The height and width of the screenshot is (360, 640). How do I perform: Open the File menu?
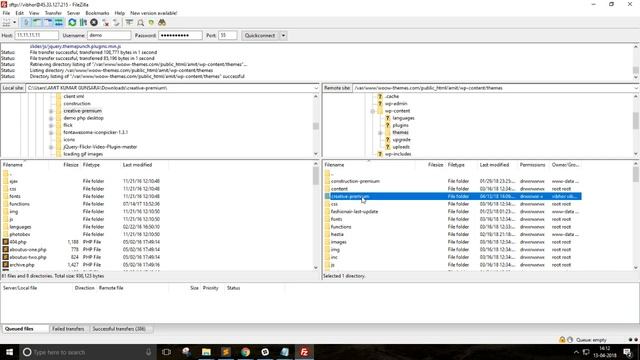[x=6, y=13]
